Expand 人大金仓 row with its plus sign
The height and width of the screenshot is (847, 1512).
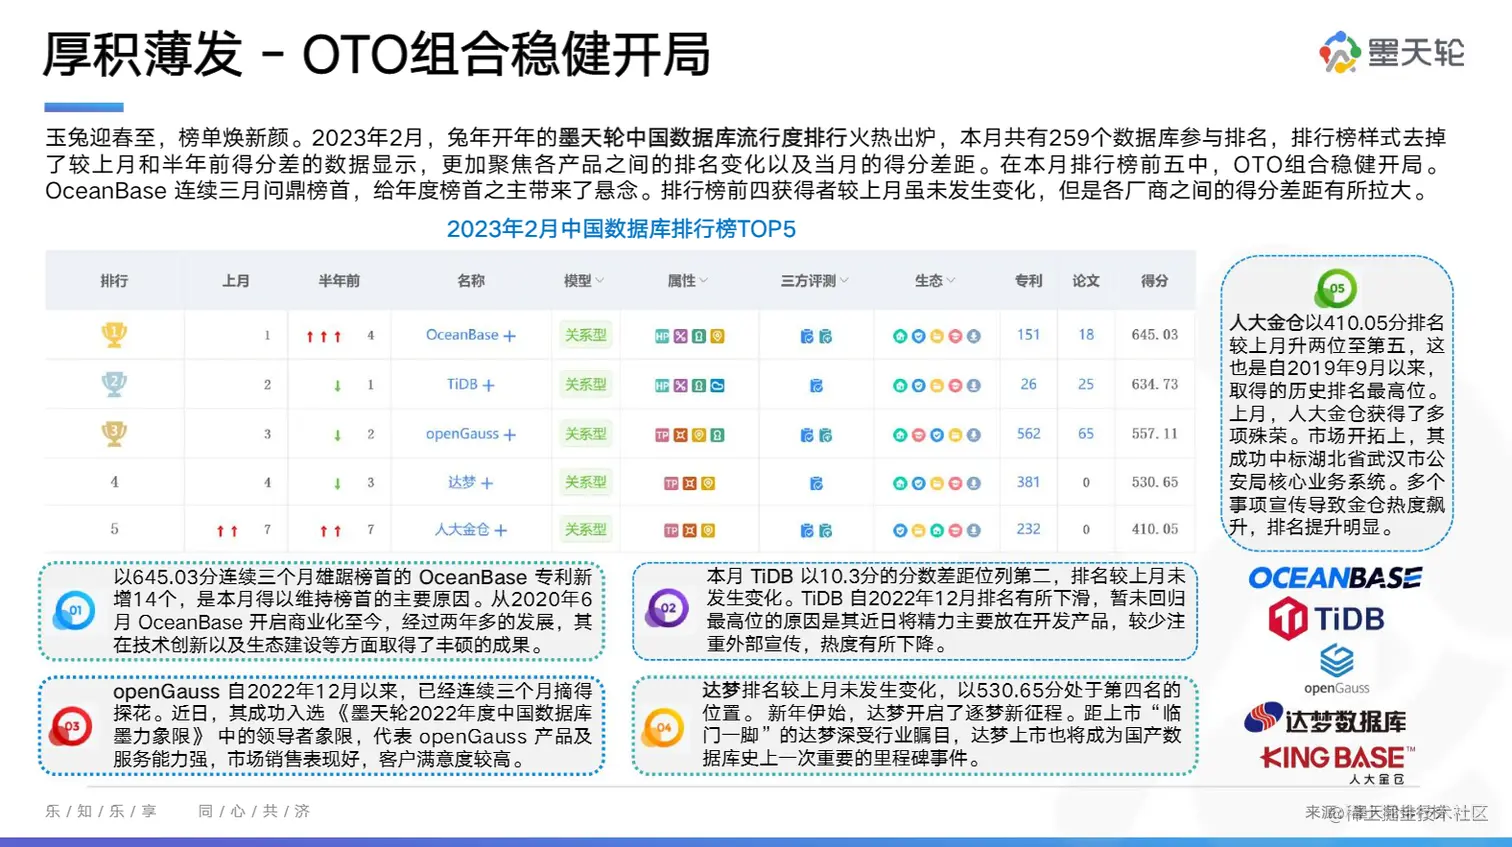[x=500, y=530]
